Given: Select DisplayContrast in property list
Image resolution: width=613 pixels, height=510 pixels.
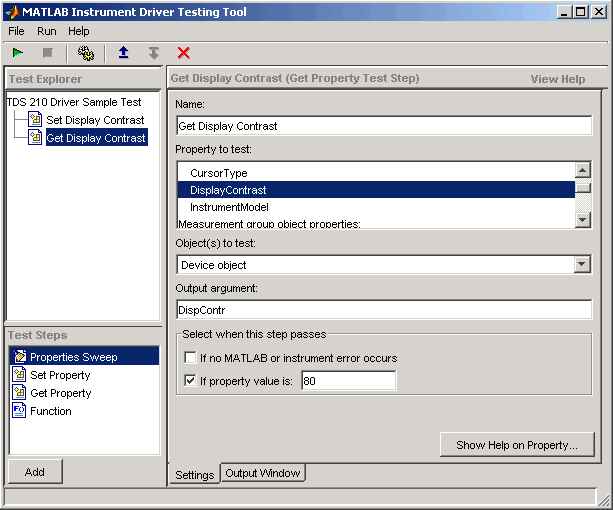Looking at the screenshot, I should pyautogui.click(x=376, y=190).
